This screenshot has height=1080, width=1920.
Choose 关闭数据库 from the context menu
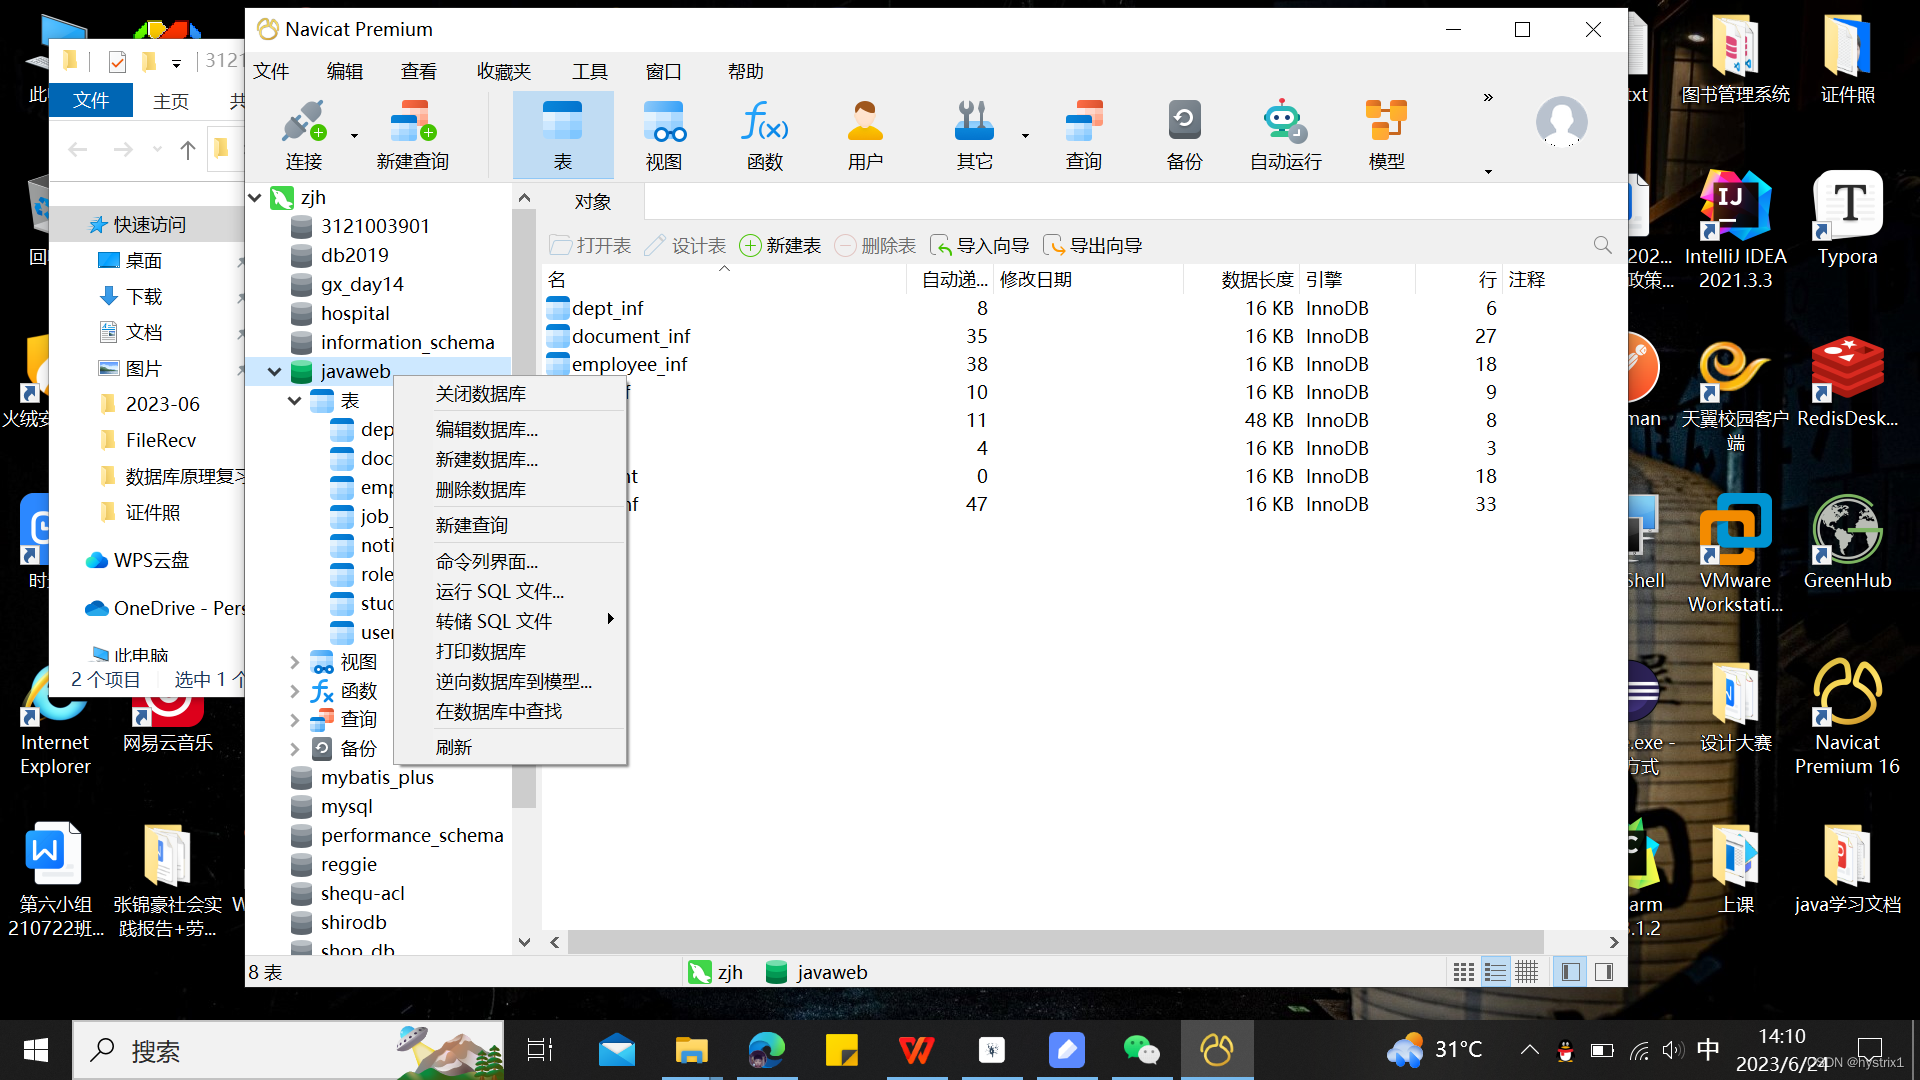481,394
